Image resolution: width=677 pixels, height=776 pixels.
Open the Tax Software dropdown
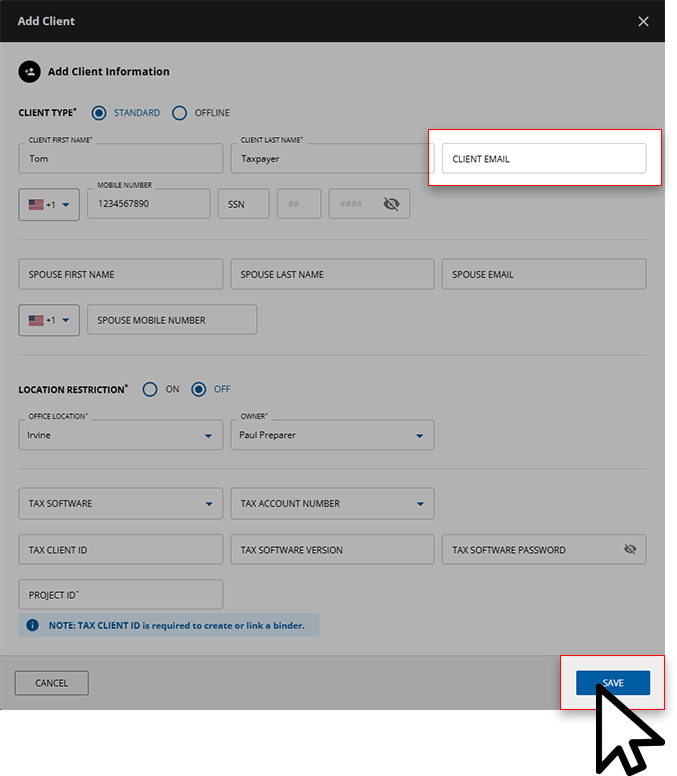pyautogui.click(x=121, y=503)
